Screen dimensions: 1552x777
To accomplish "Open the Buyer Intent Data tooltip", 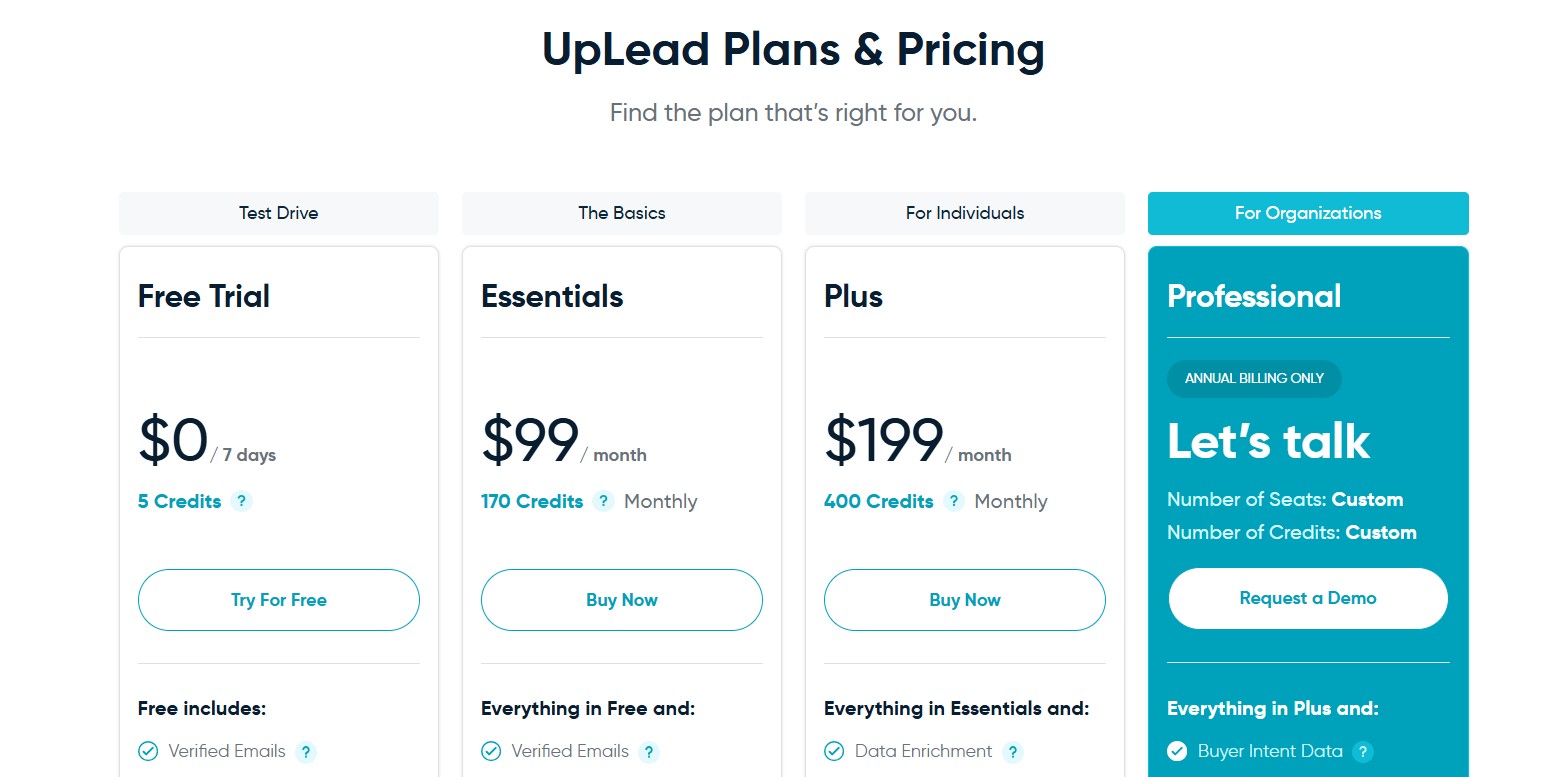I will click(1363, 751).
